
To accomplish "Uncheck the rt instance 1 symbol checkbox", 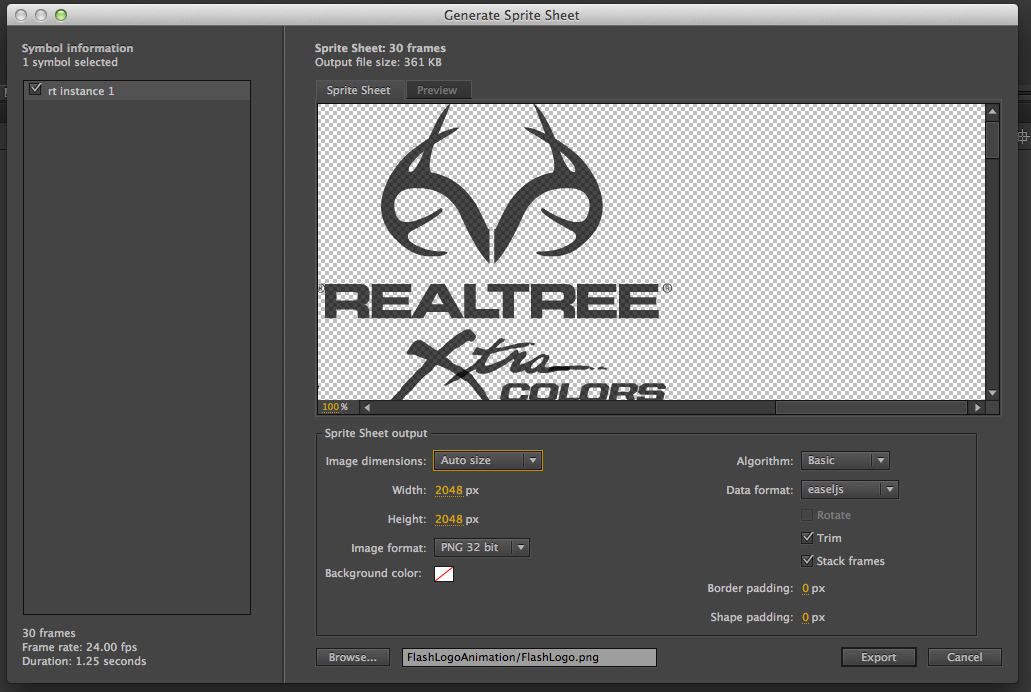I will point(36,90).
